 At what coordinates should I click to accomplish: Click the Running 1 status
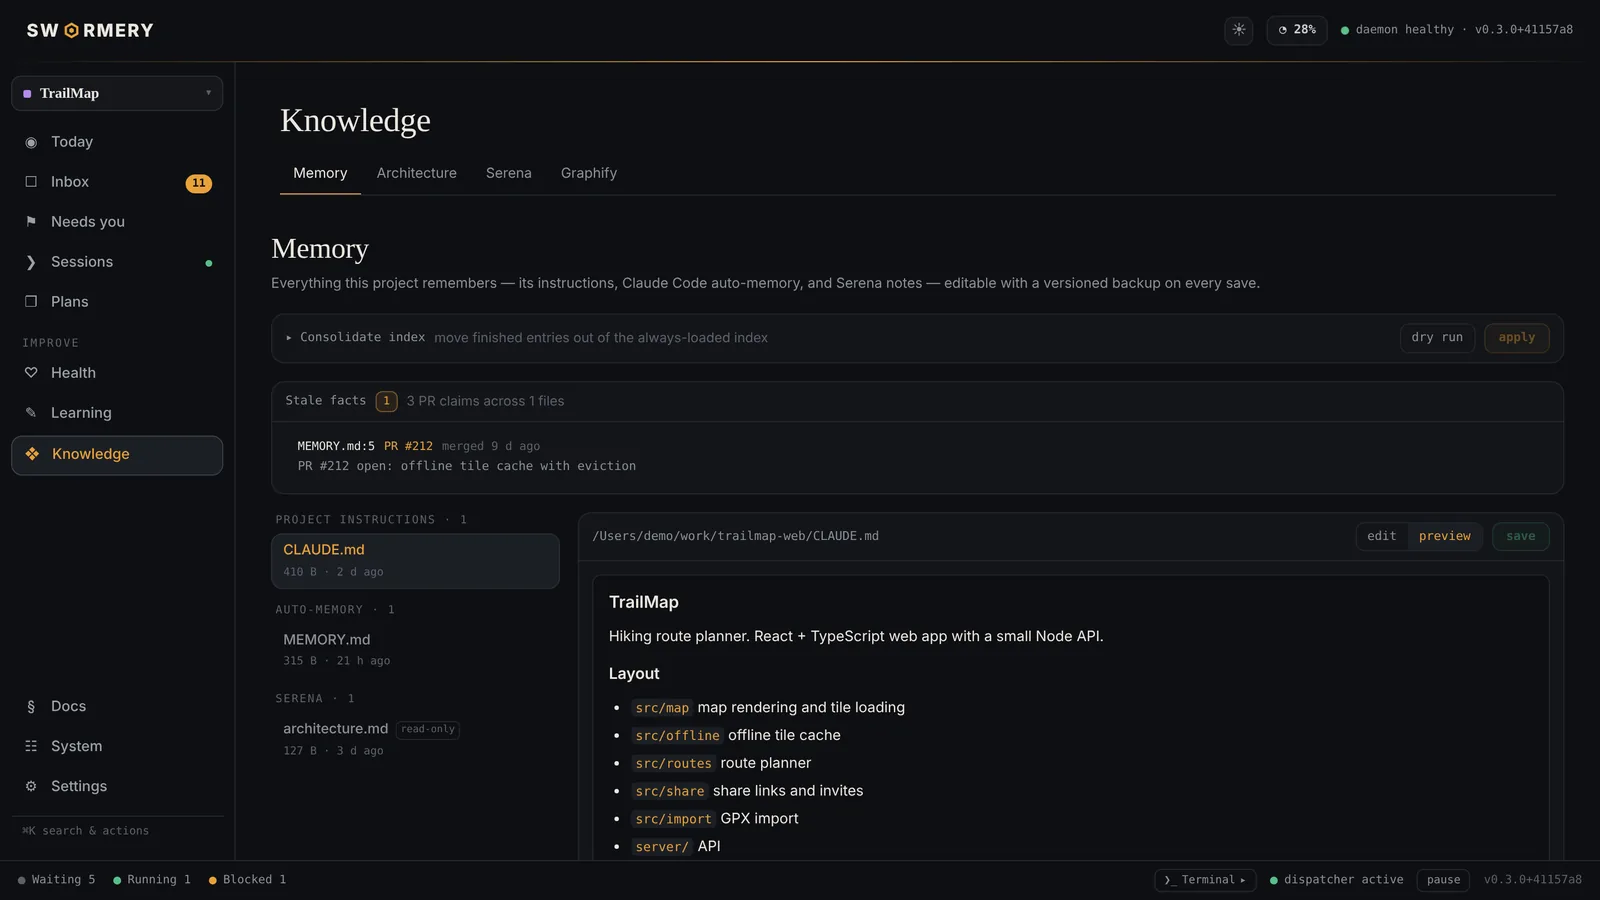click(x=152, y=880)
